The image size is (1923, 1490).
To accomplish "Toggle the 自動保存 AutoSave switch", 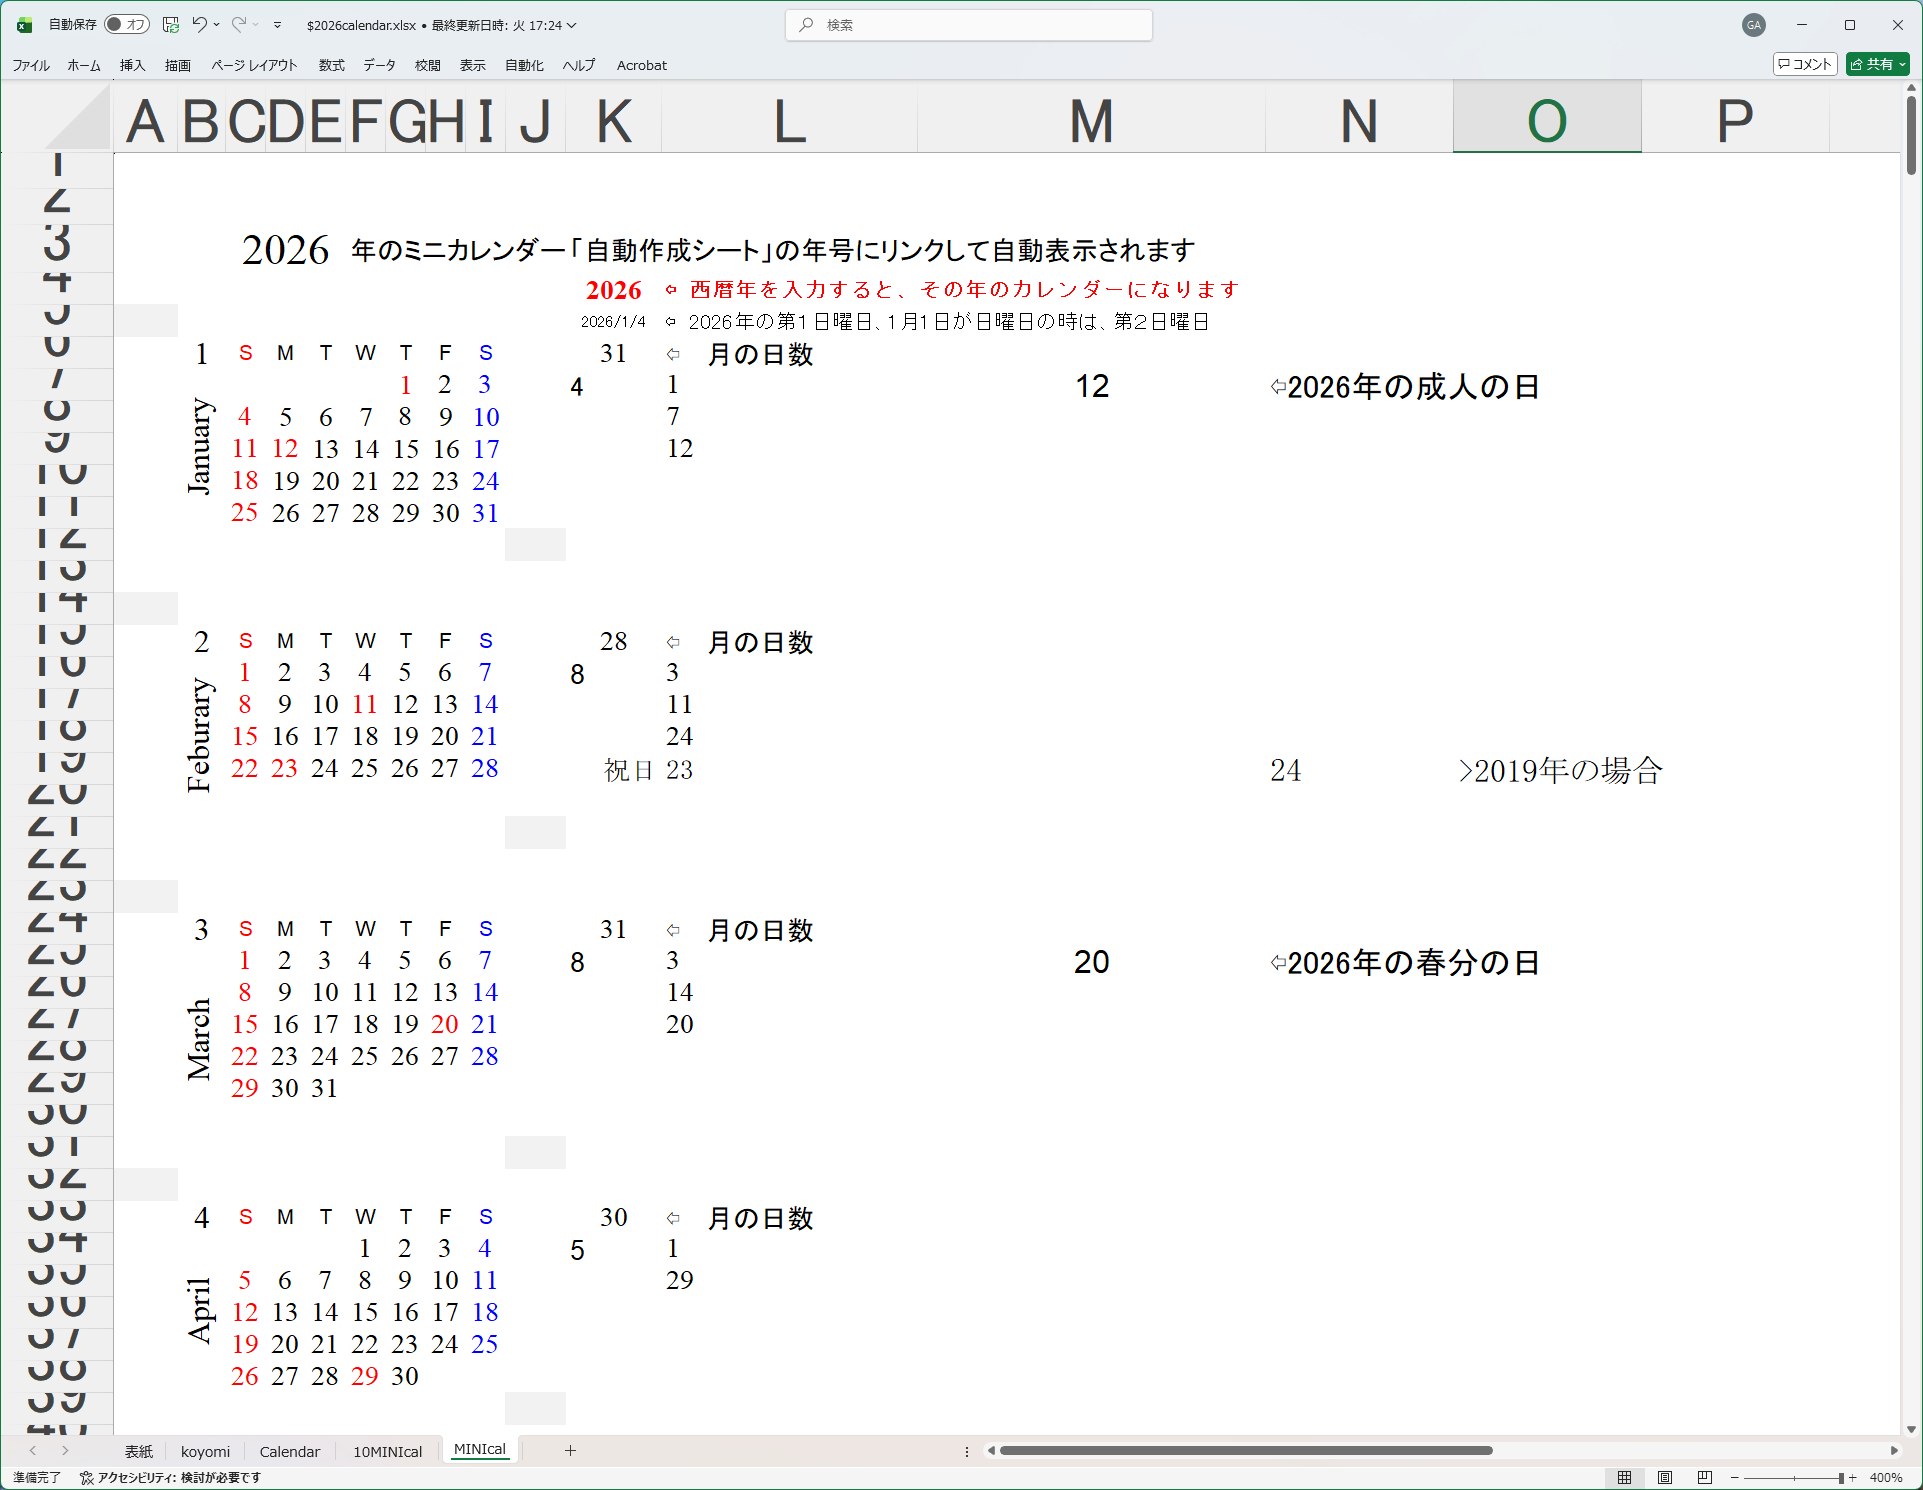I will [x=127, y=24].
